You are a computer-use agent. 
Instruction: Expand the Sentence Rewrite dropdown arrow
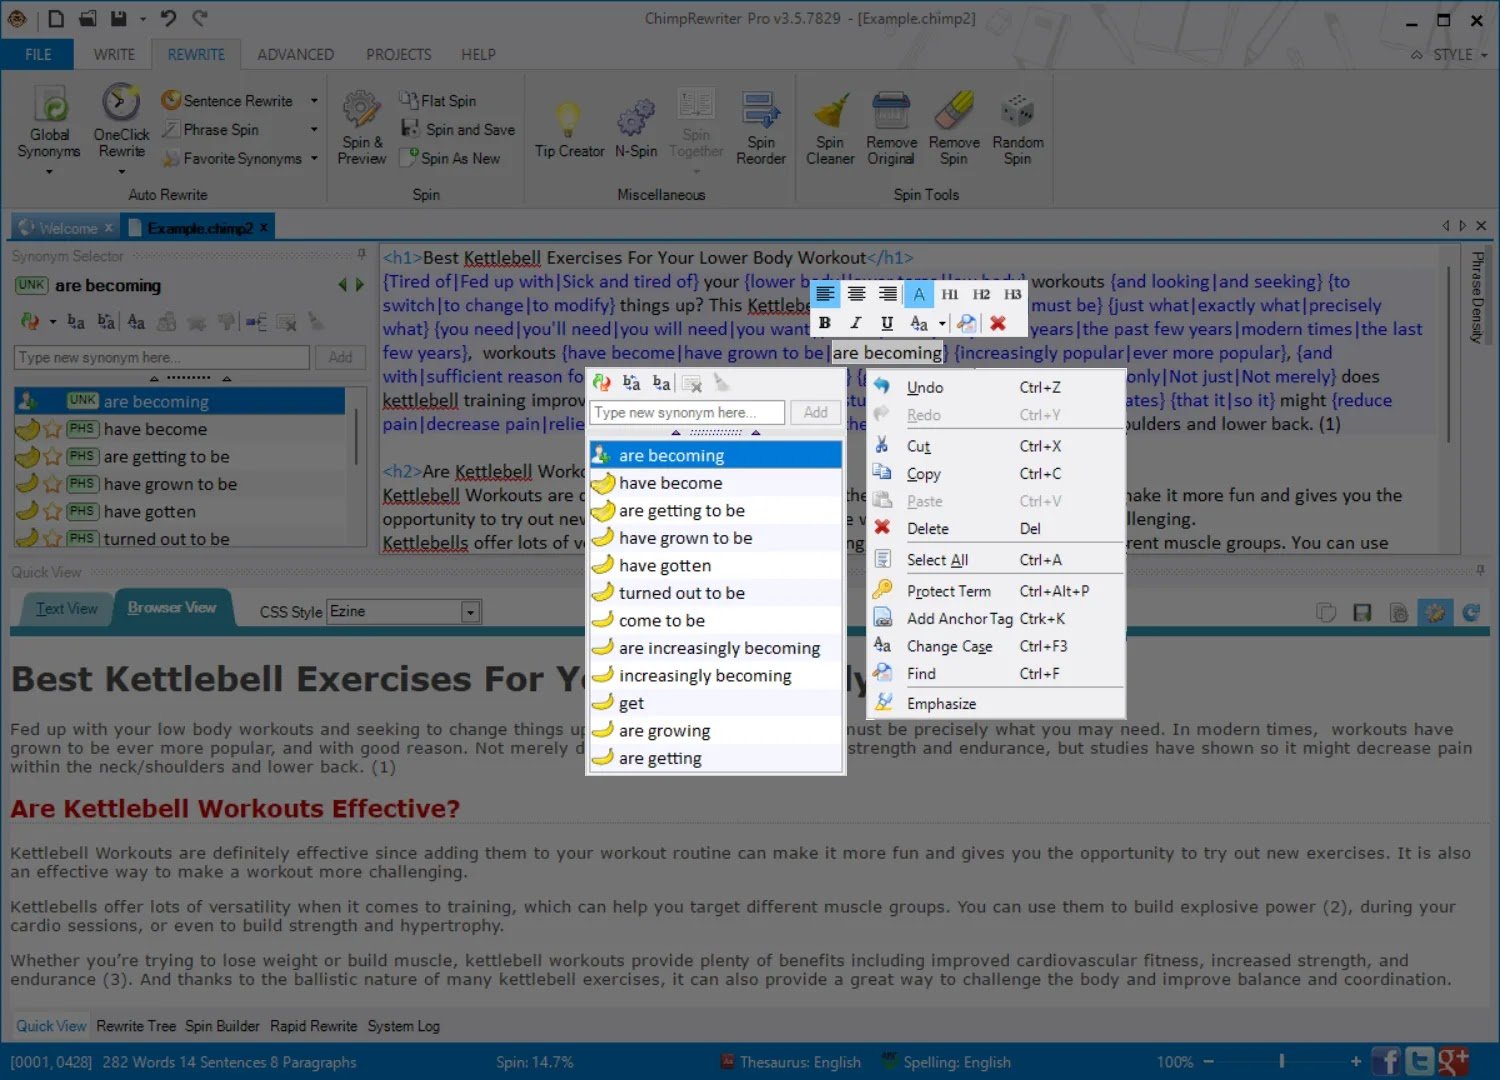click(313, 101)
